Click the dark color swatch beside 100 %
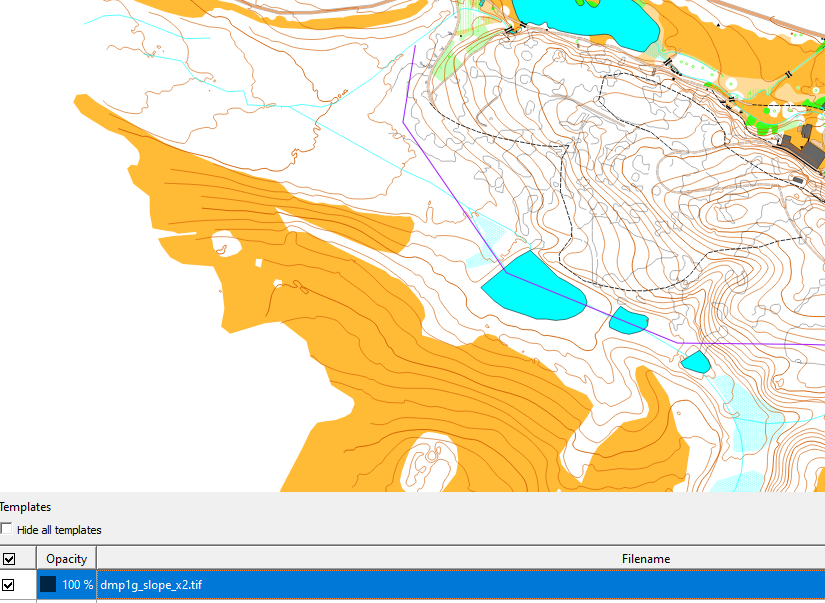This screenshot has height=603, width=825. click(48, 584)
